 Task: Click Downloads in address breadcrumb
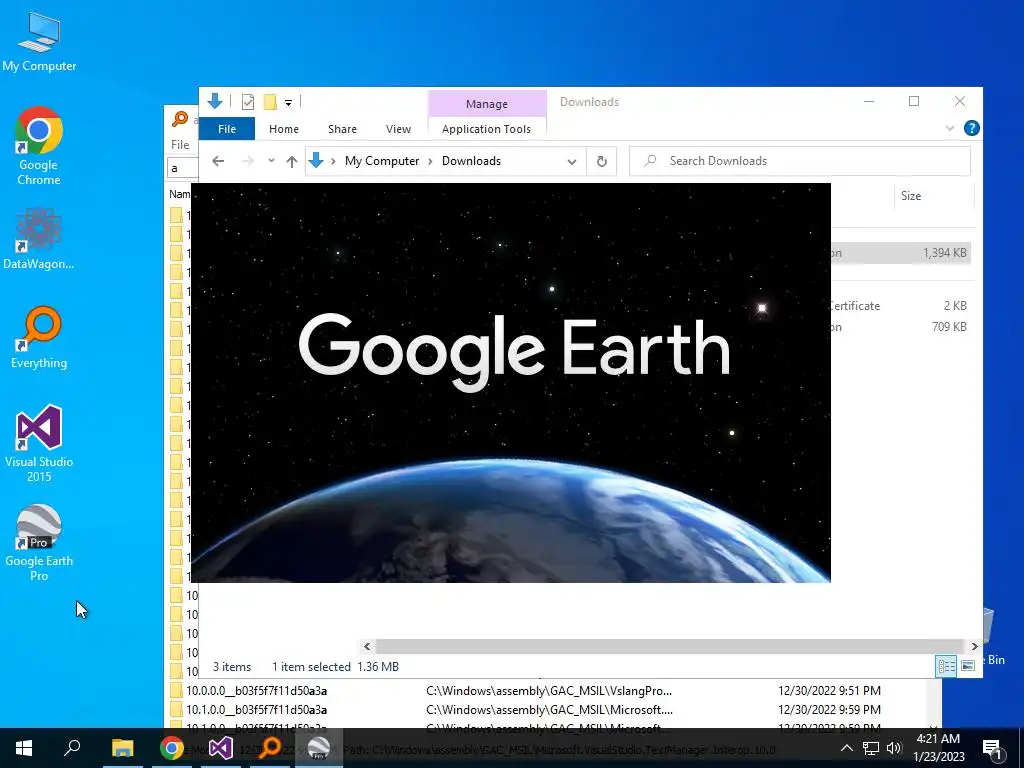point(471,161)
